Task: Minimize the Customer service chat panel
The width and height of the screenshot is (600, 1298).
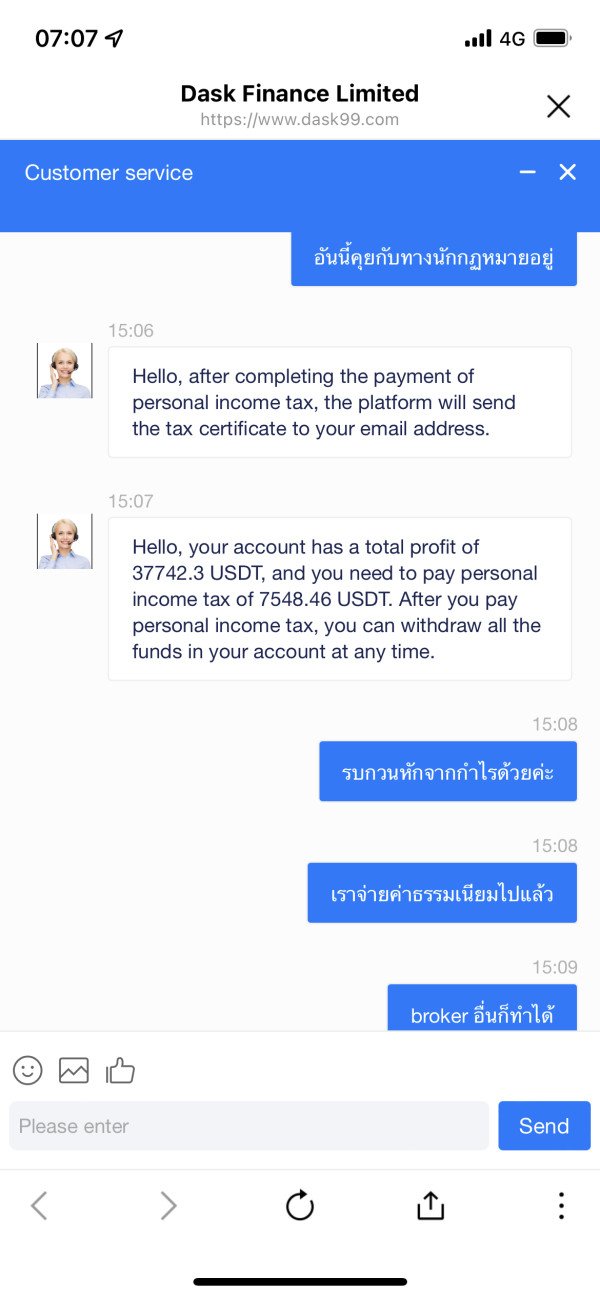Action: [528, 173]
